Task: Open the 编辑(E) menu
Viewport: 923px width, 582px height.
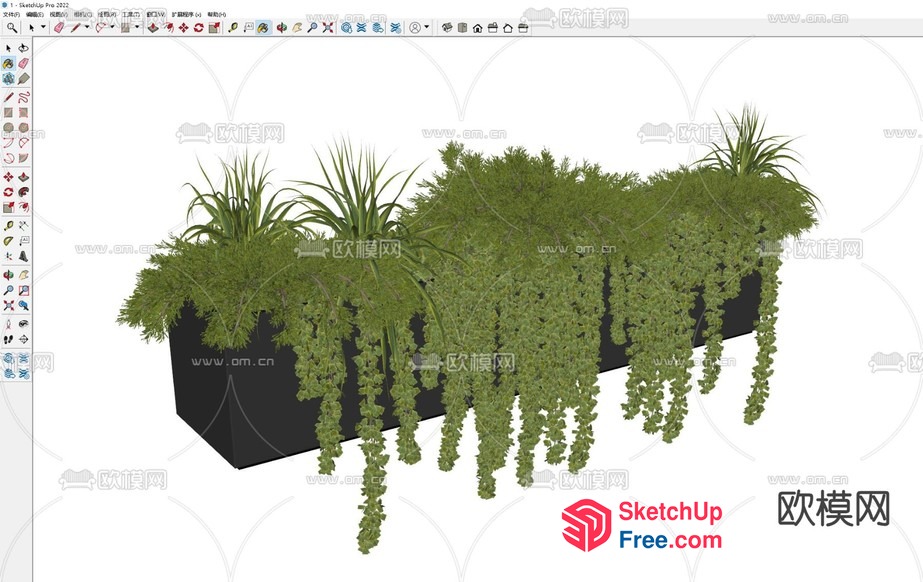Action: [35, 14]
